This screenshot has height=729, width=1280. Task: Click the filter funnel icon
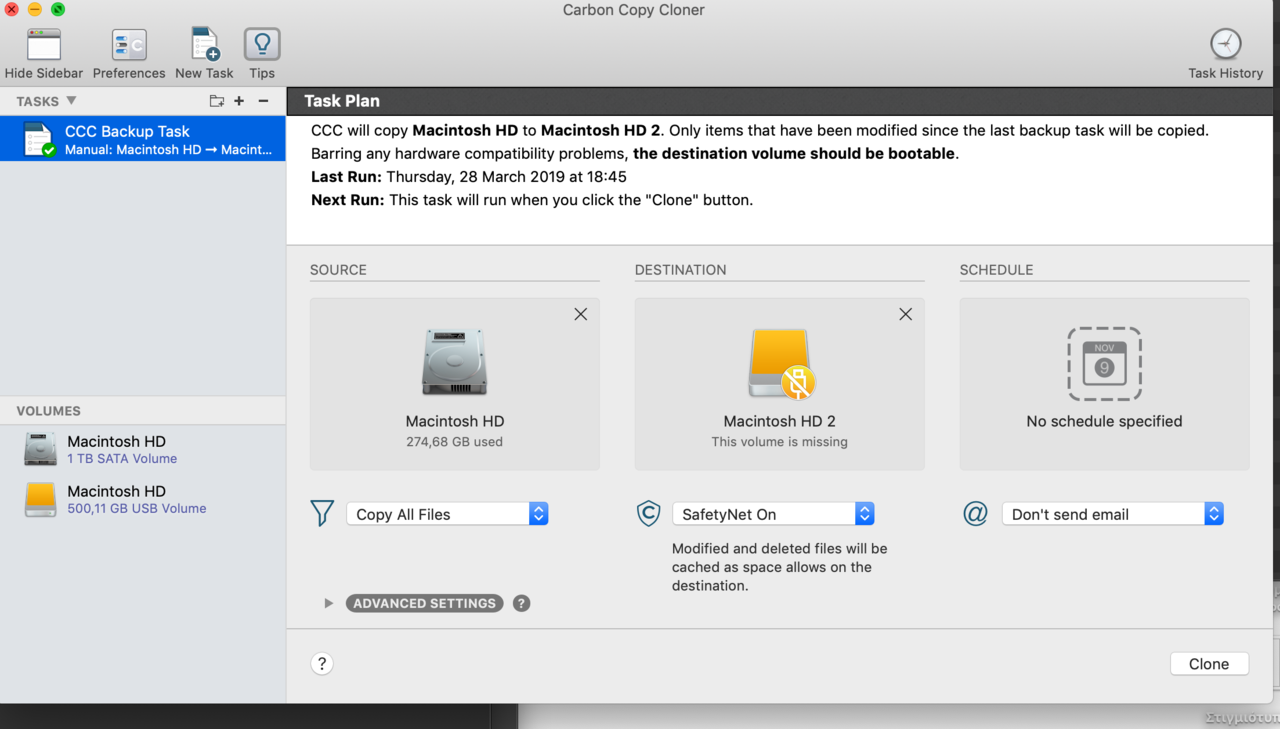[322, 514]
